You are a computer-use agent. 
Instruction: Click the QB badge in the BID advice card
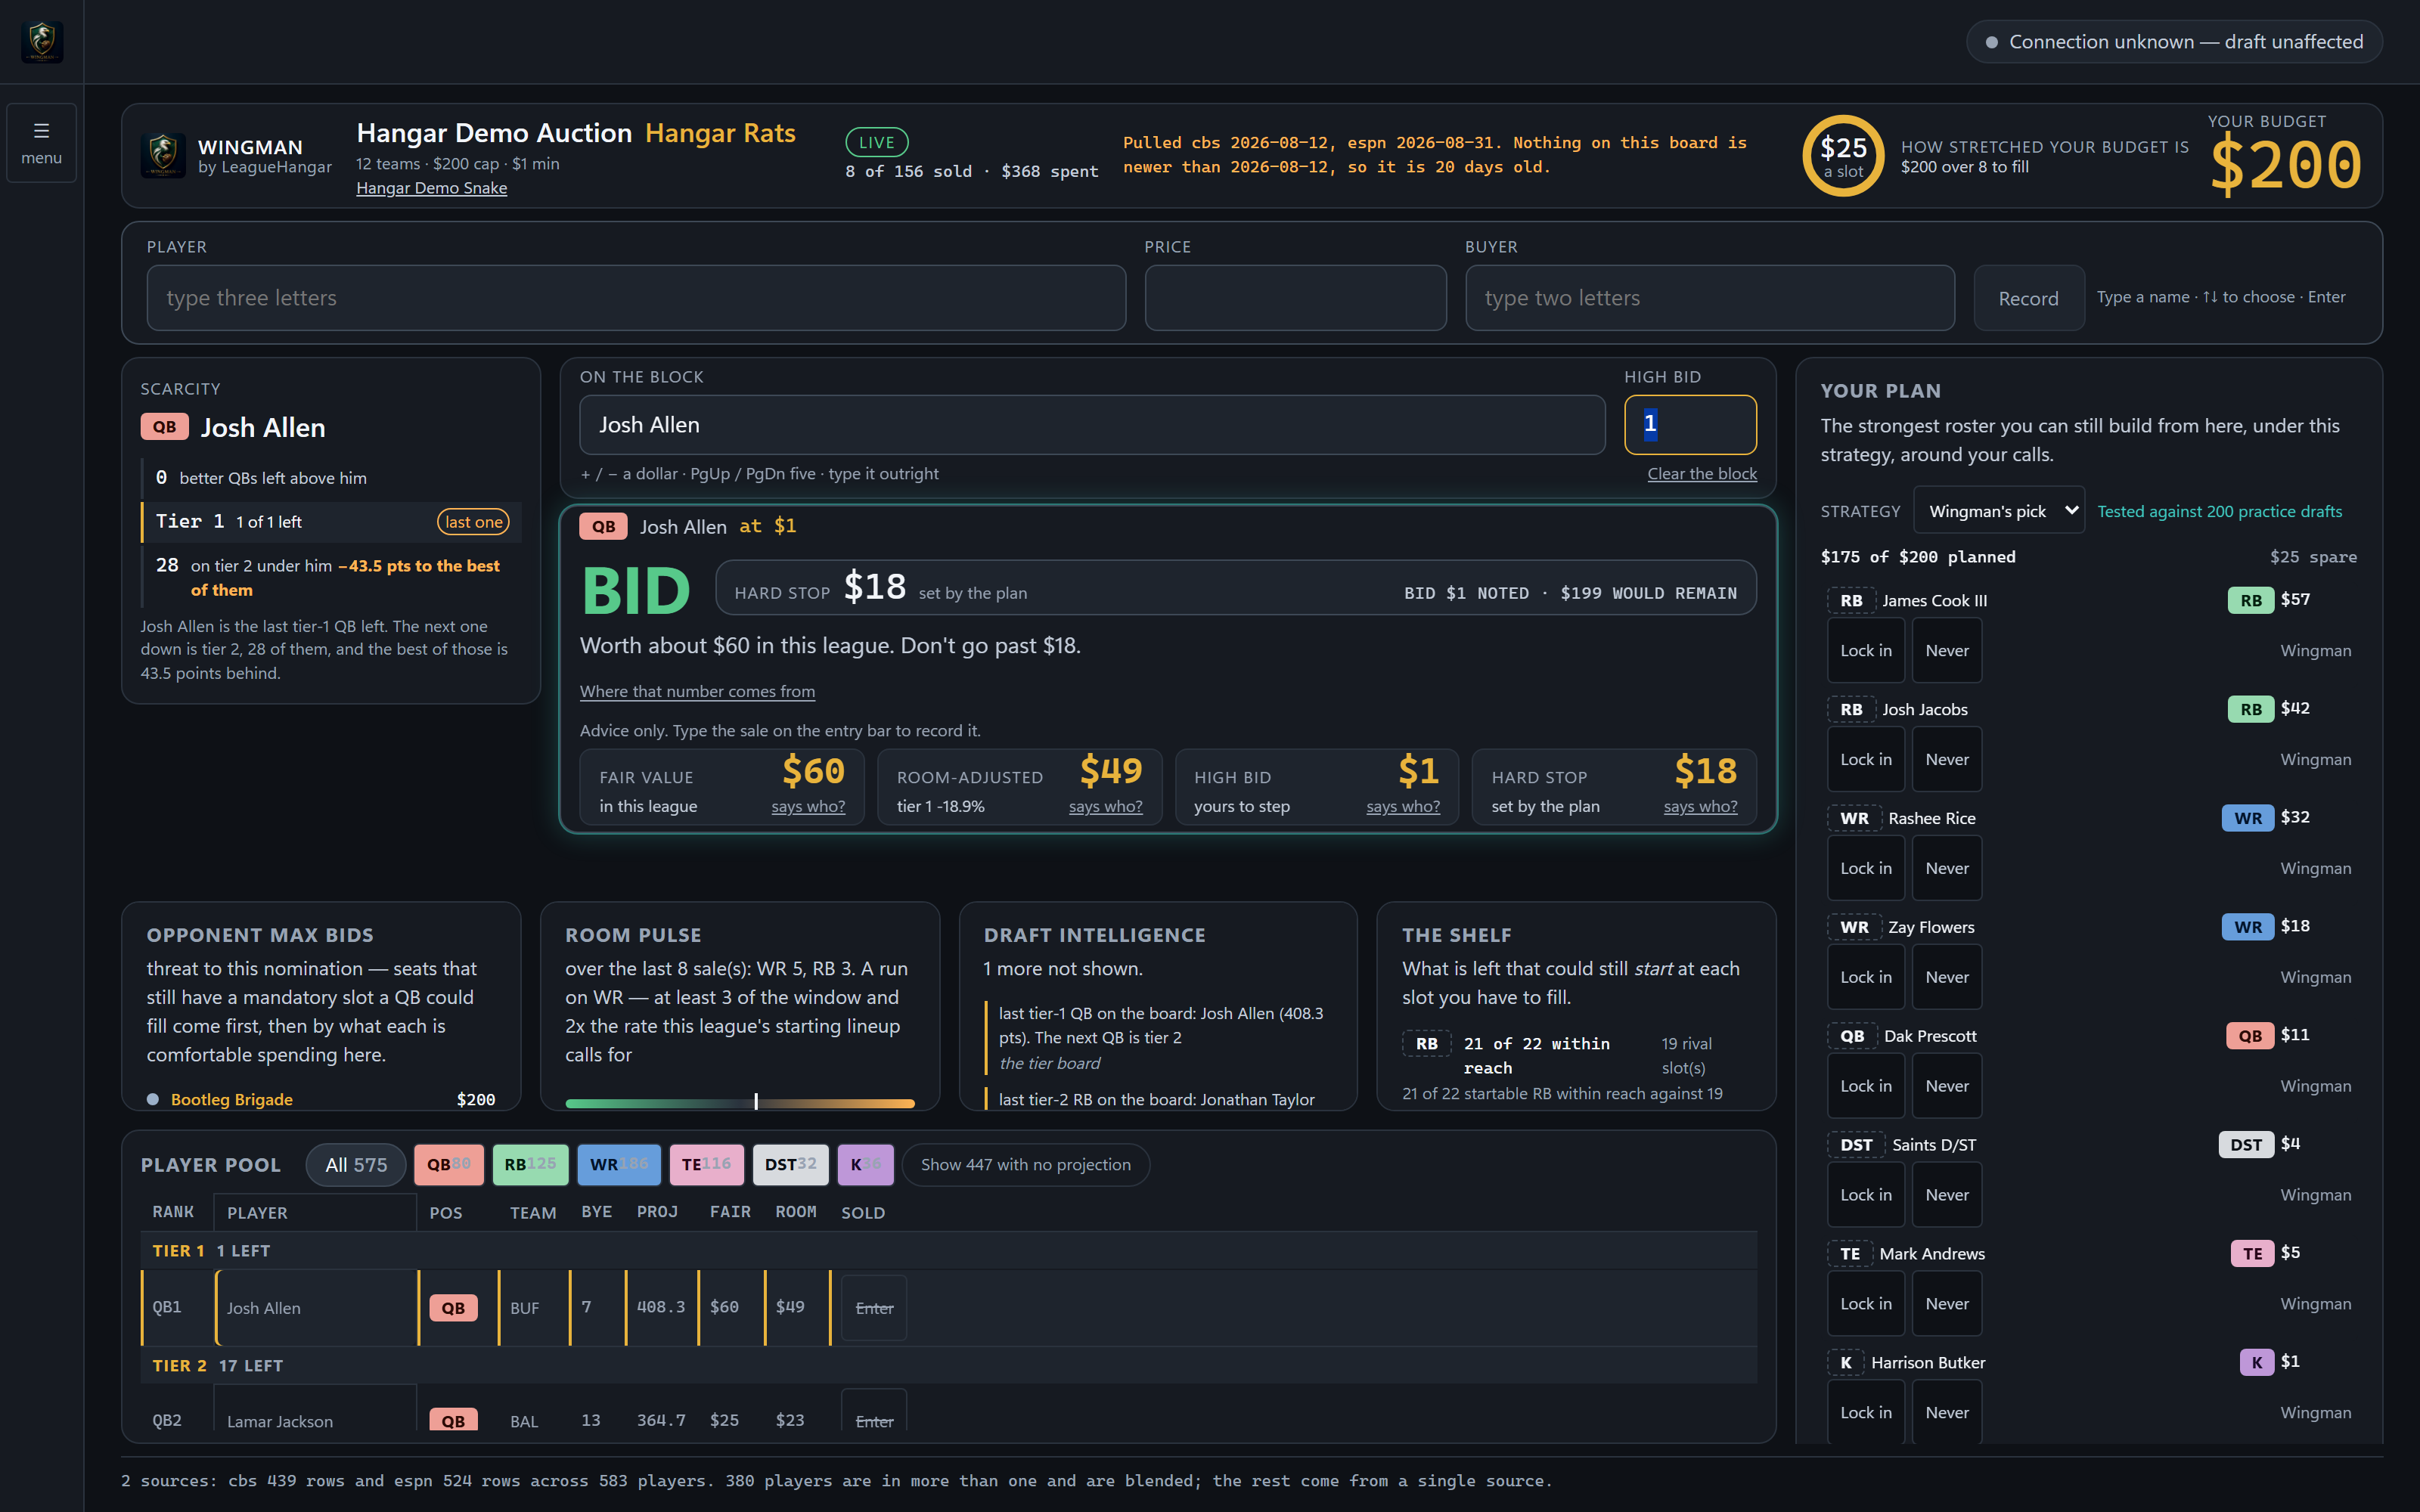pyautogui.click(x=603, y=526)
